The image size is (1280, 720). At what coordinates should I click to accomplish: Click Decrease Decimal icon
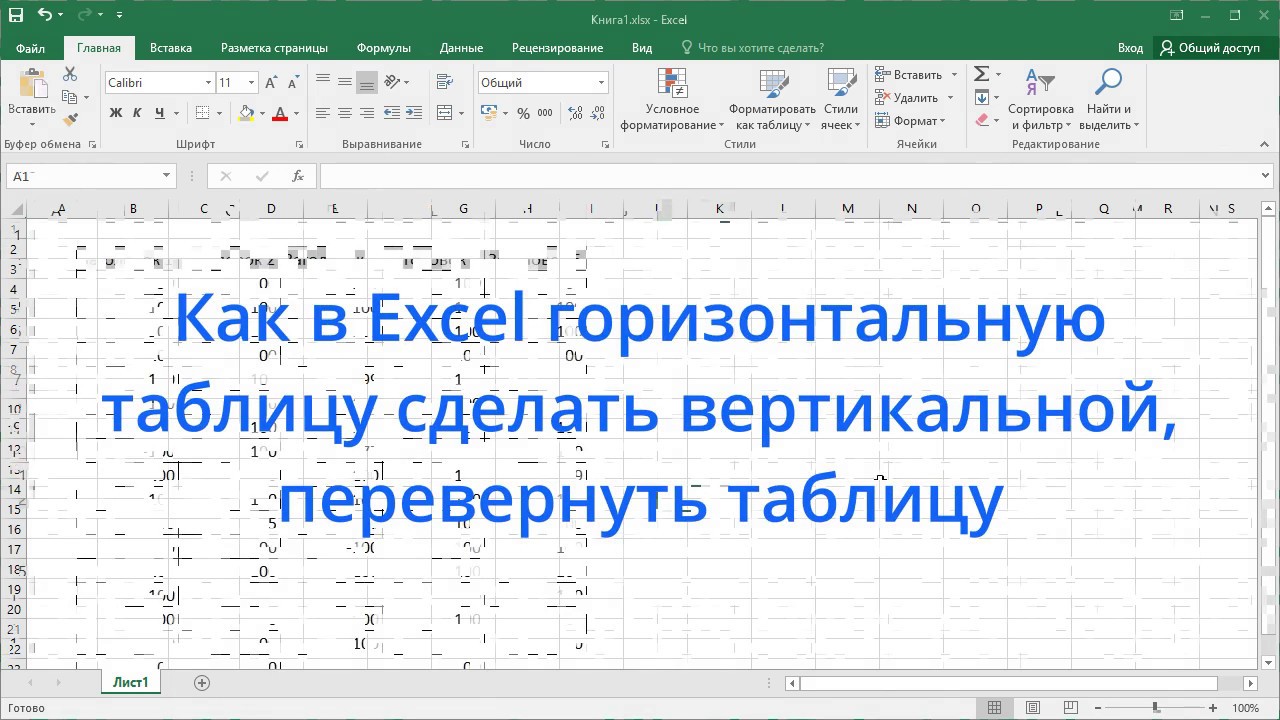tap(597, 113)
